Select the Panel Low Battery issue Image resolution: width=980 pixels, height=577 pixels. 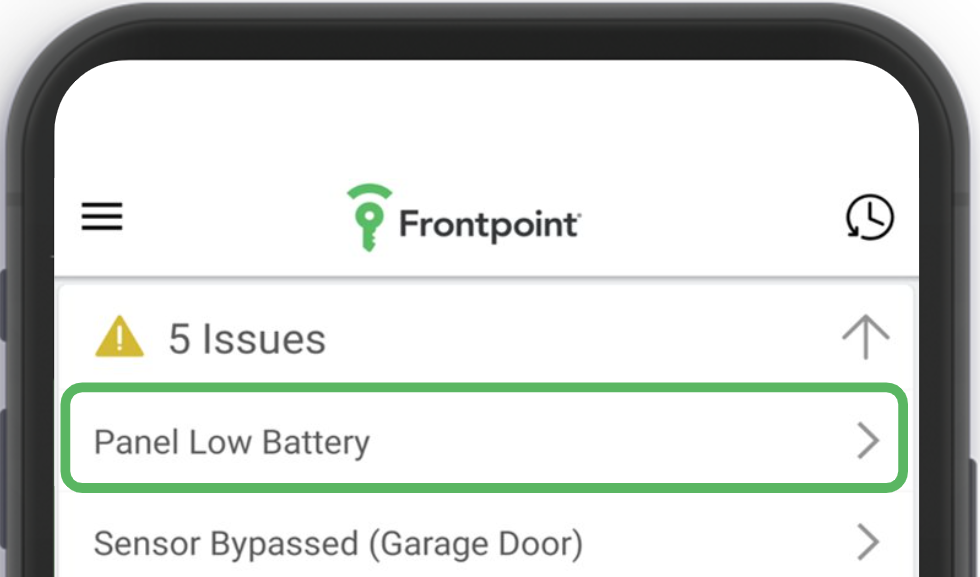tap(232, 442)
